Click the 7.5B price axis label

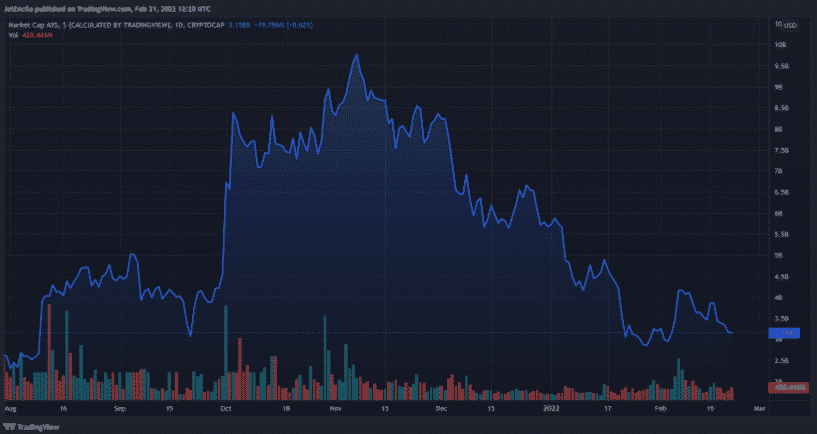[782, 151]
